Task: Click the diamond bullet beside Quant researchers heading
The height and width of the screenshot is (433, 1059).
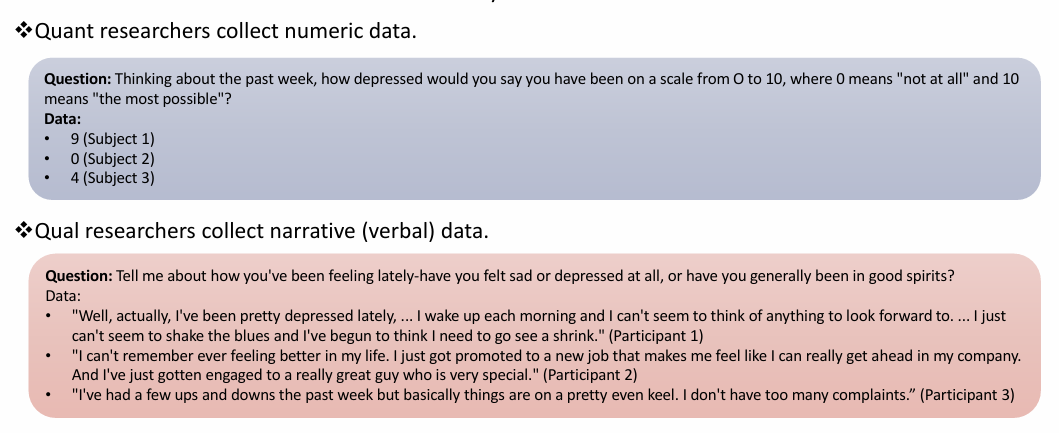Action: (x=24, y=32)
